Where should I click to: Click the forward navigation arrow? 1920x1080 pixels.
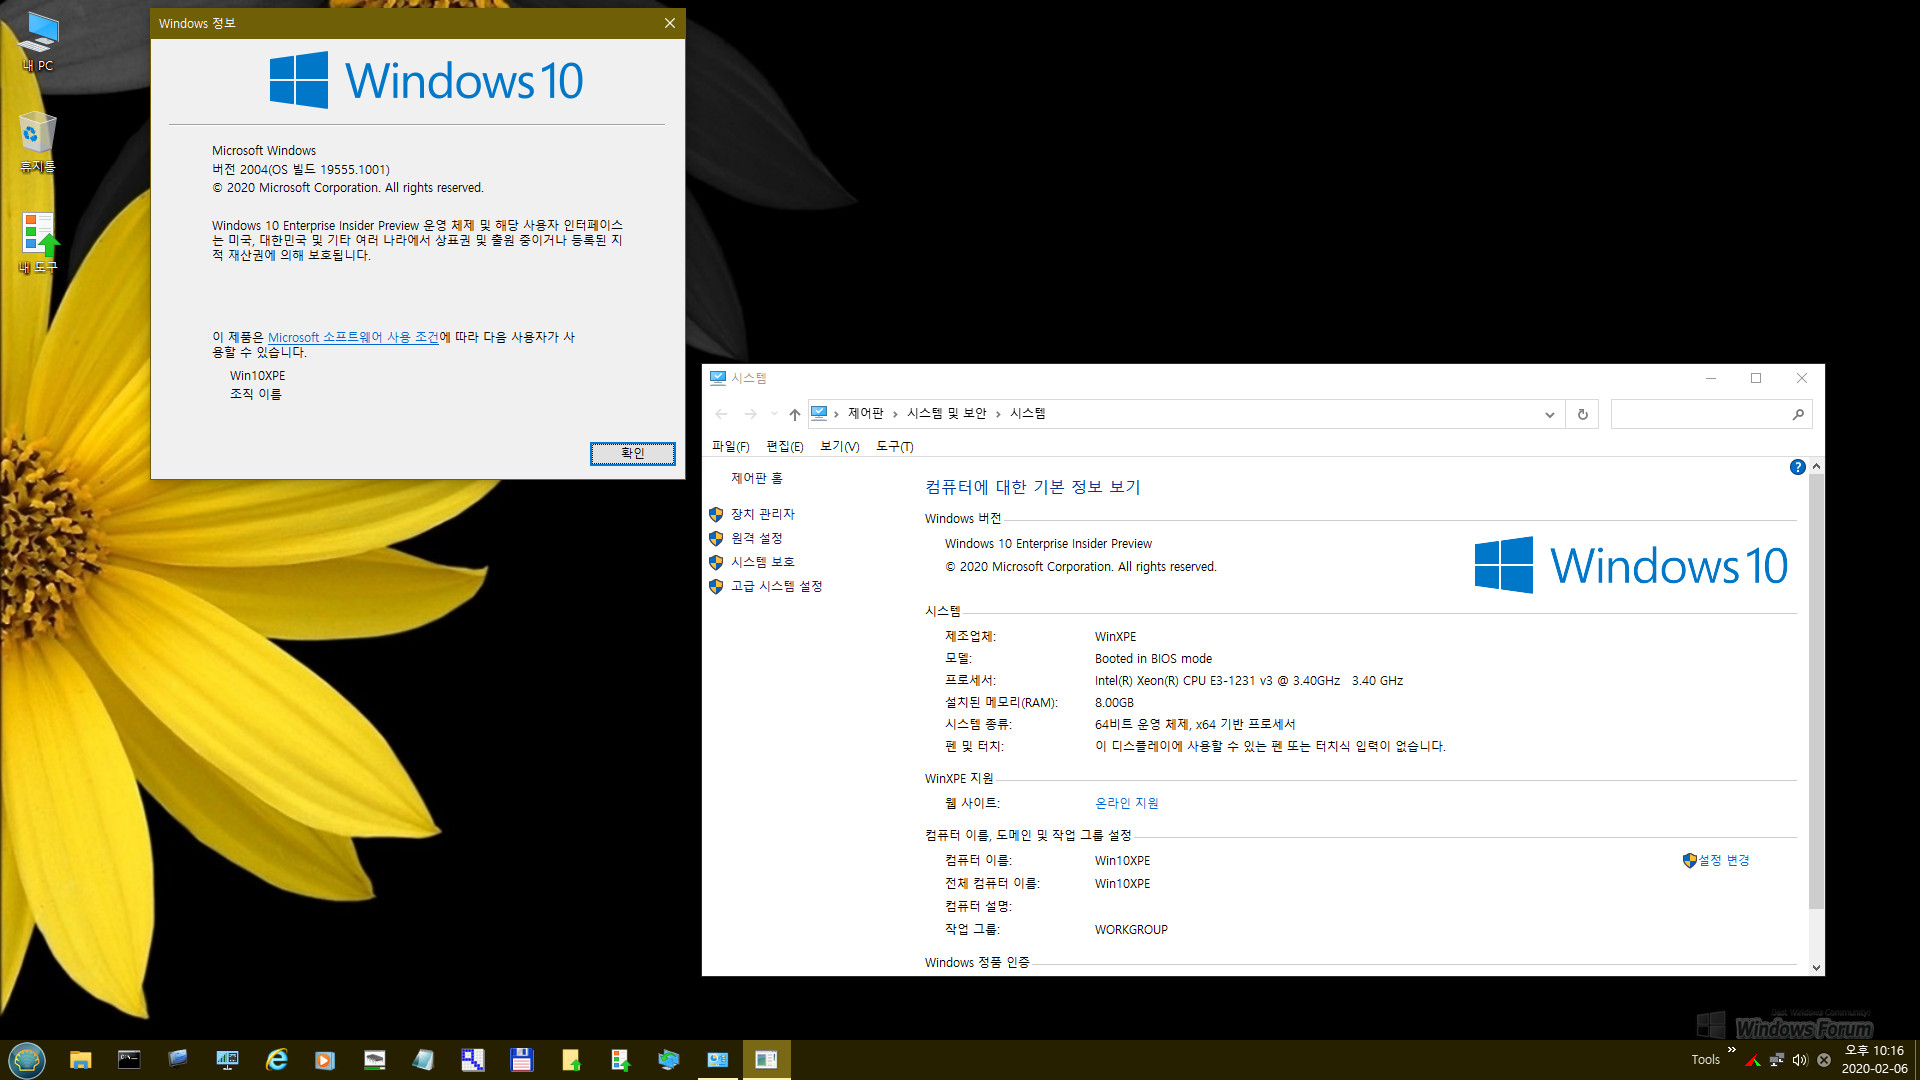pyautogui.click(x=751, y=414)
